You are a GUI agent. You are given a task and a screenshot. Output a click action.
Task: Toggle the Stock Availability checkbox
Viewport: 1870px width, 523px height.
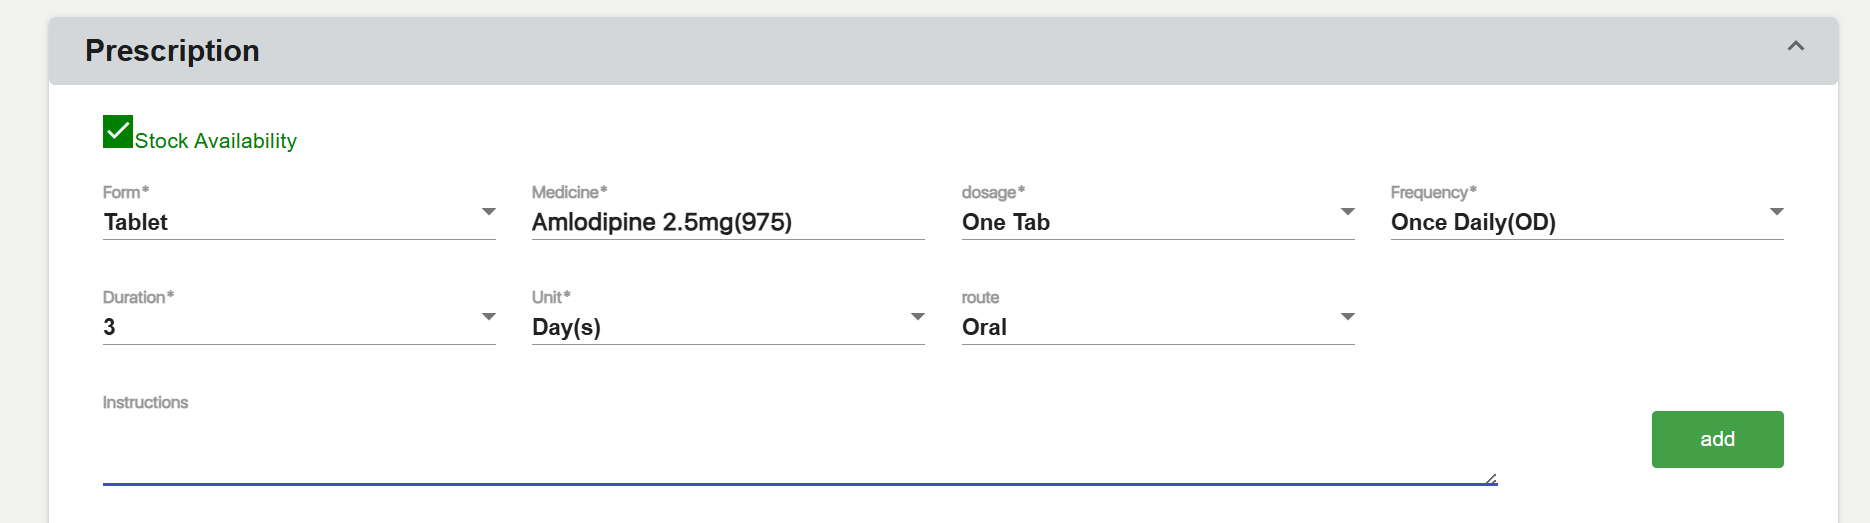118,132
